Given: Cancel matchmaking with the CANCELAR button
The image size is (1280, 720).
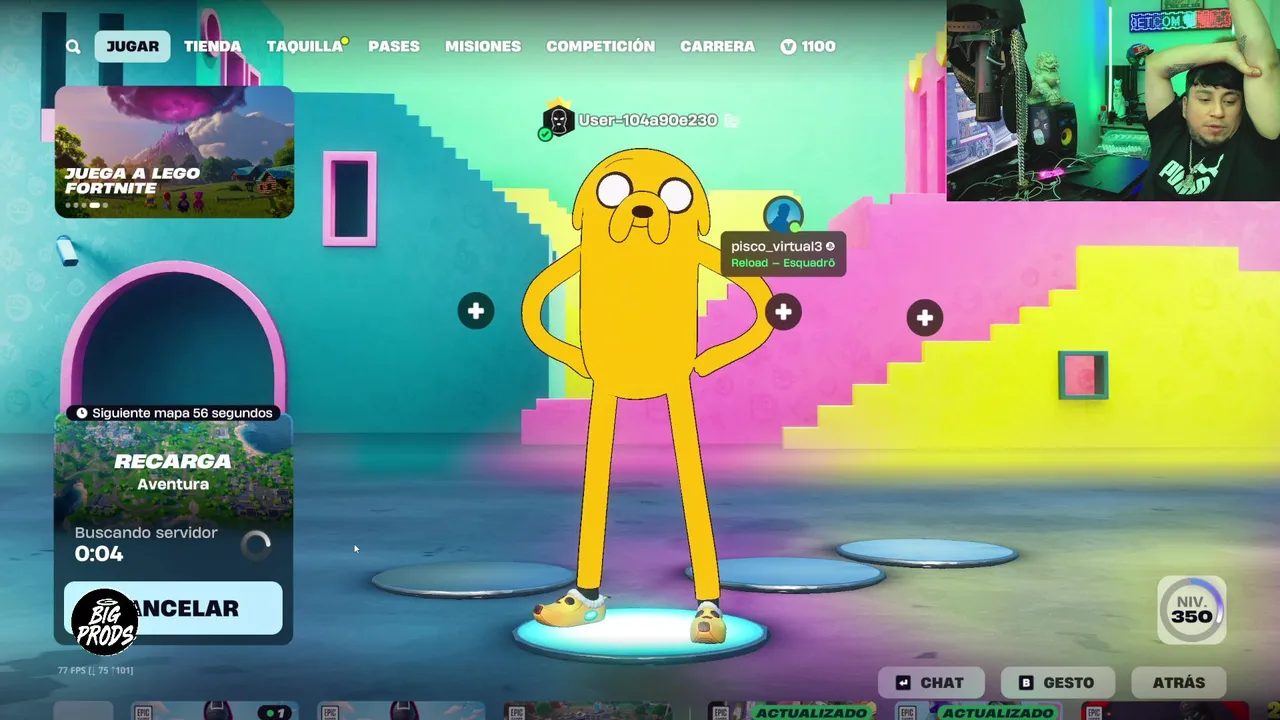Looking at the screenshot, I should pyautogui.click(x=173, y=608).
